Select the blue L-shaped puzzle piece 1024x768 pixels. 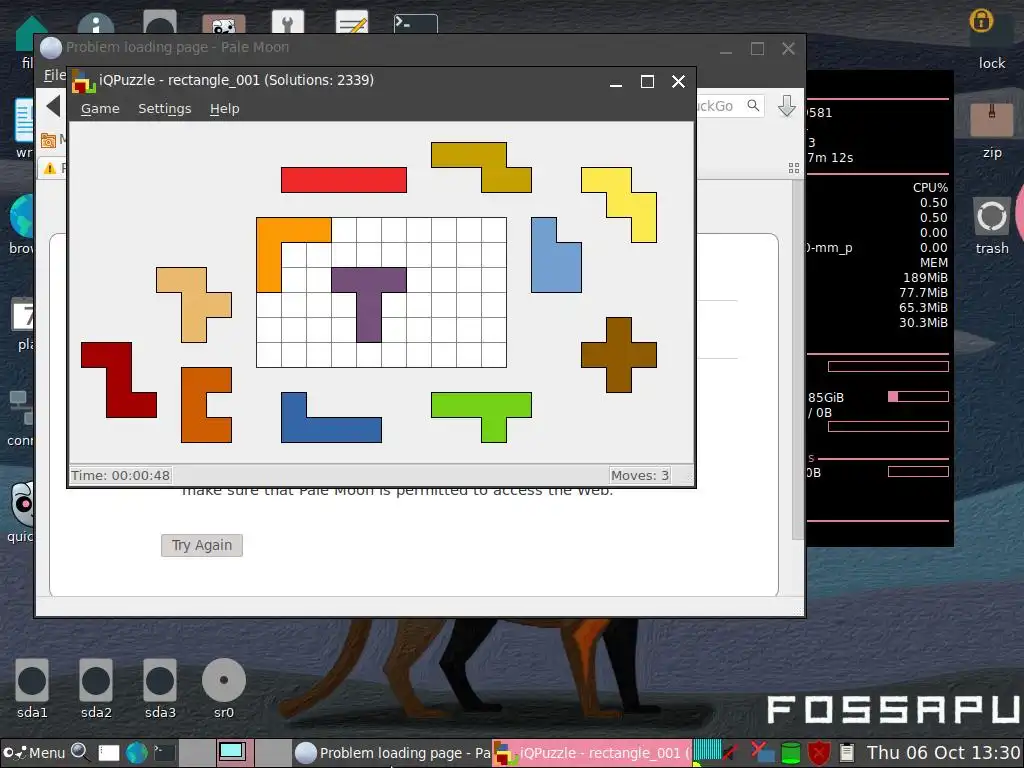[x=331, y=430]
